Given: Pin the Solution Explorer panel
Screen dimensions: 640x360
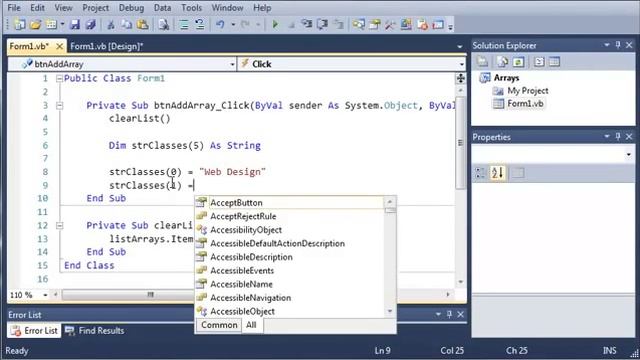Looking at the screenshot, I should click(x=618, y=45).
